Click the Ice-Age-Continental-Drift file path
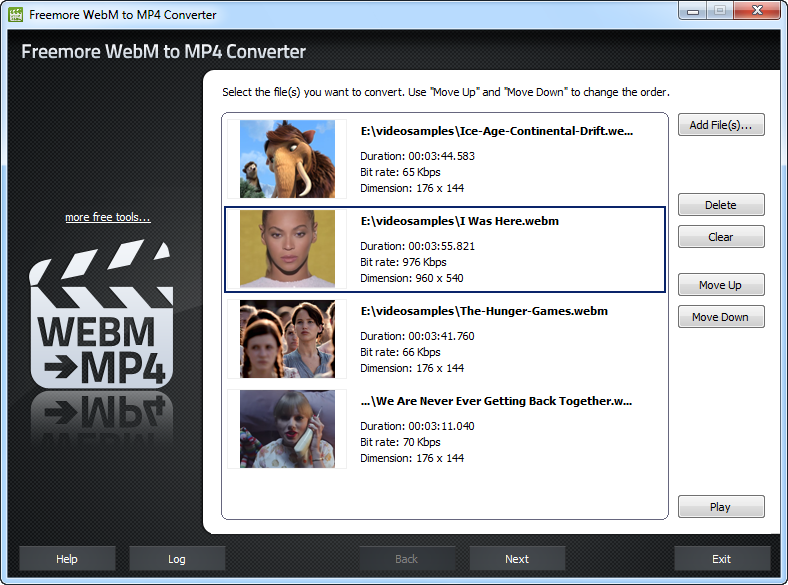 tap(497, 131)
